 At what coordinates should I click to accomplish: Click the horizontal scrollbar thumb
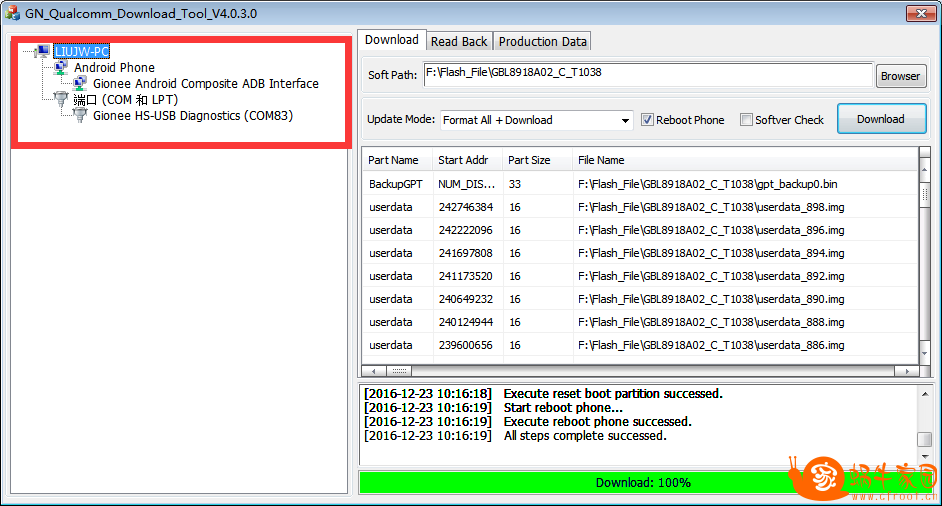pos(400,371)
